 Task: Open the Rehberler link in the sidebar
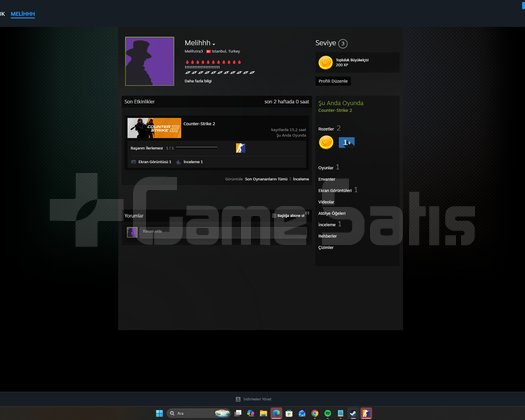[327, 236]
